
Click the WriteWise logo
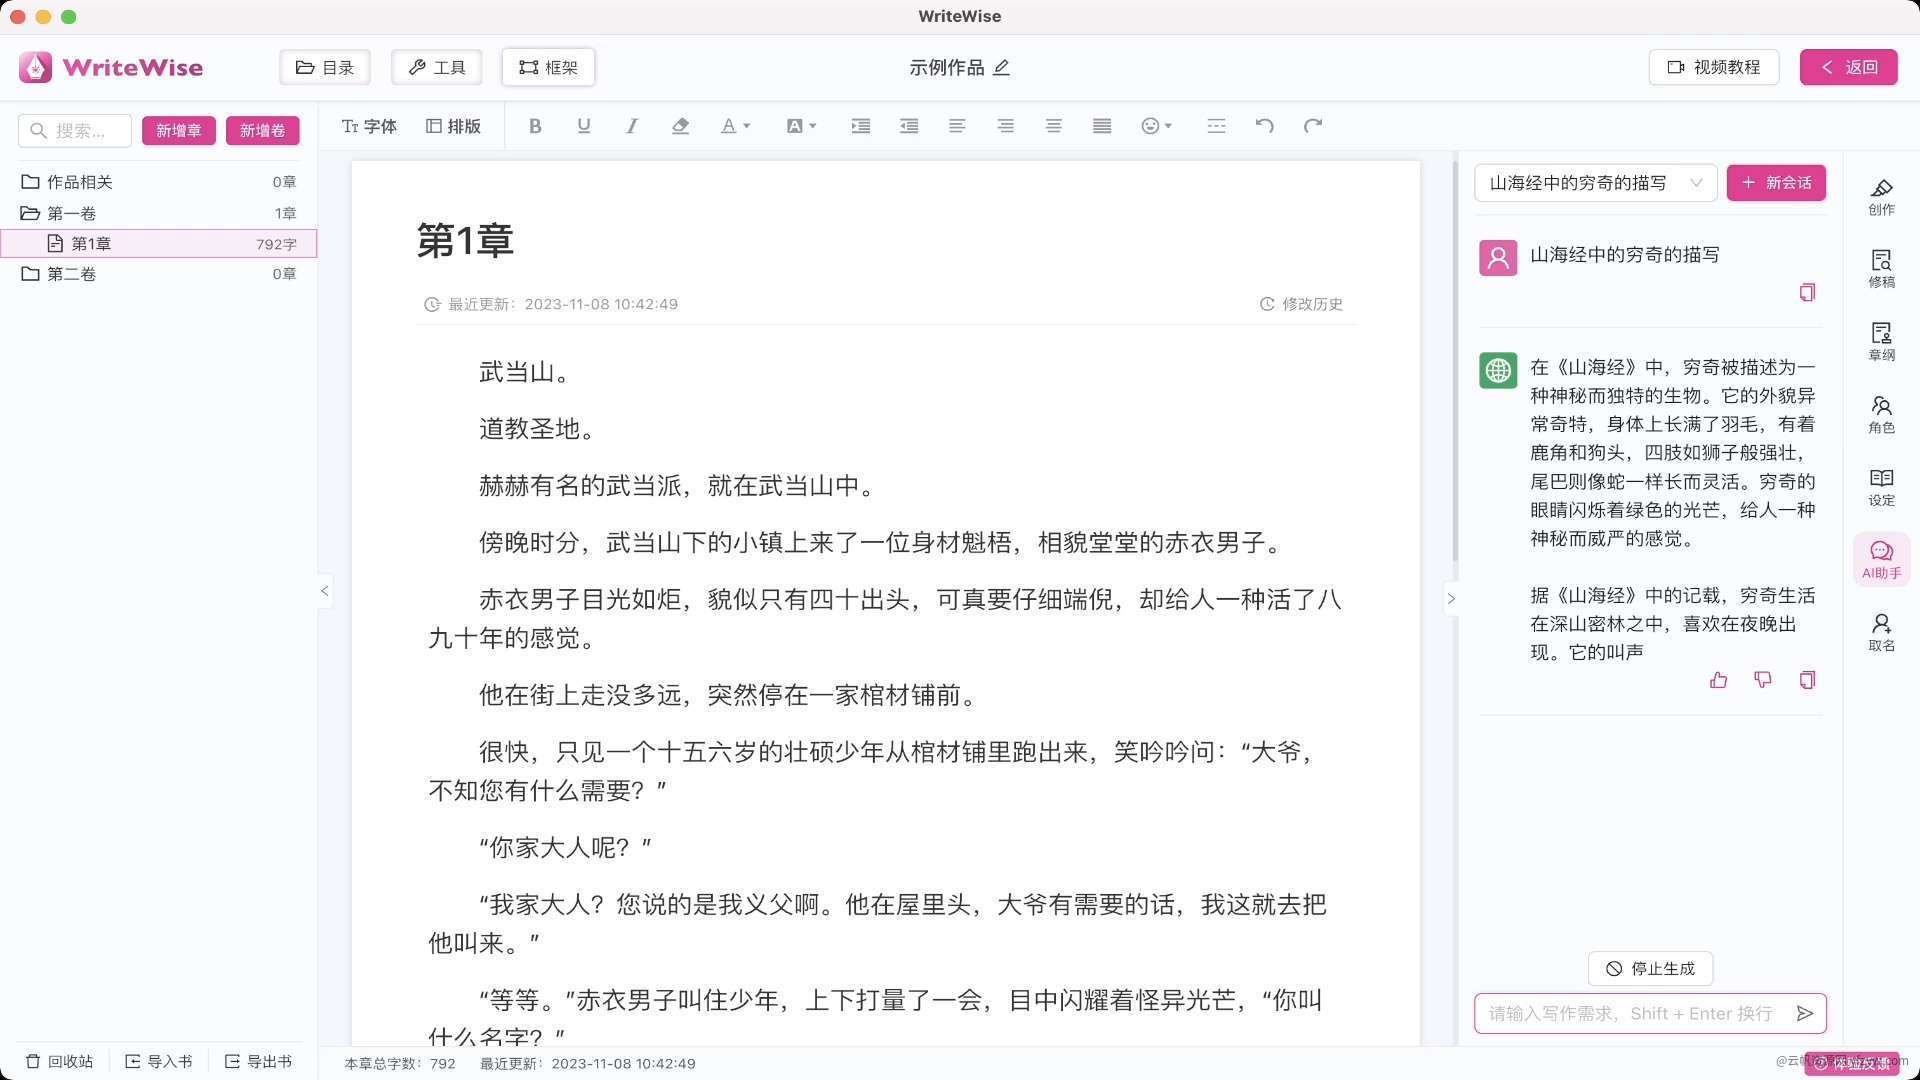pyautogui.click(x=111, y=67)
